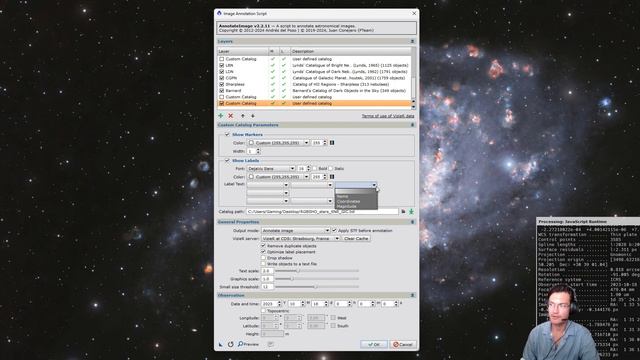Open the marker Color combo box in Show Markers
640x360 pixels.
click(x=278, y=143)
